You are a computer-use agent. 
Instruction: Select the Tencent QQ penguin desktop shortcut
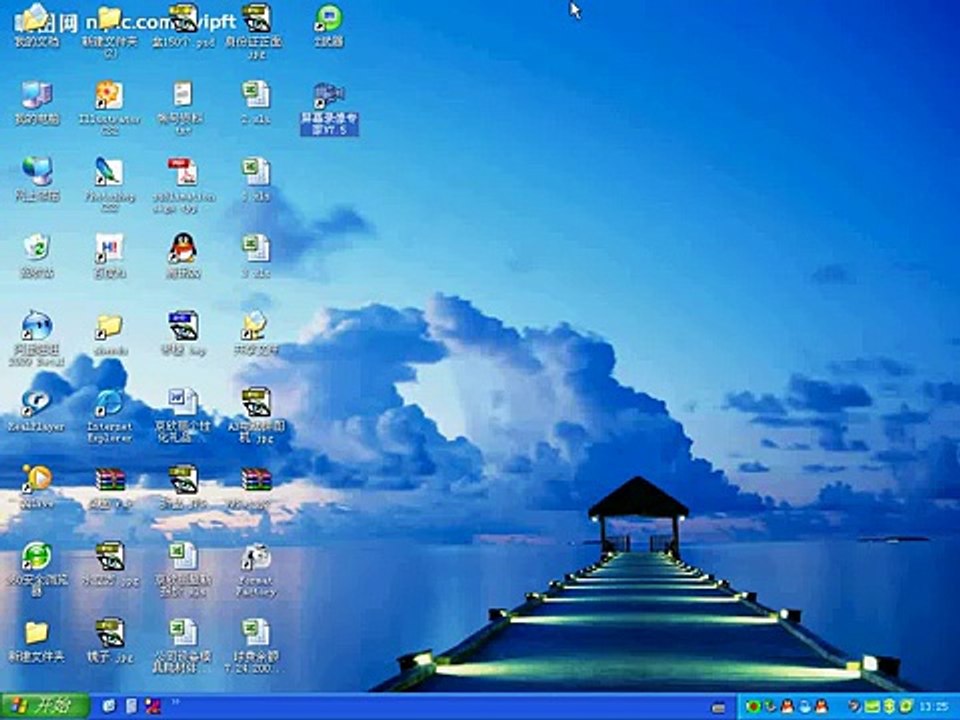pos(183,256)
